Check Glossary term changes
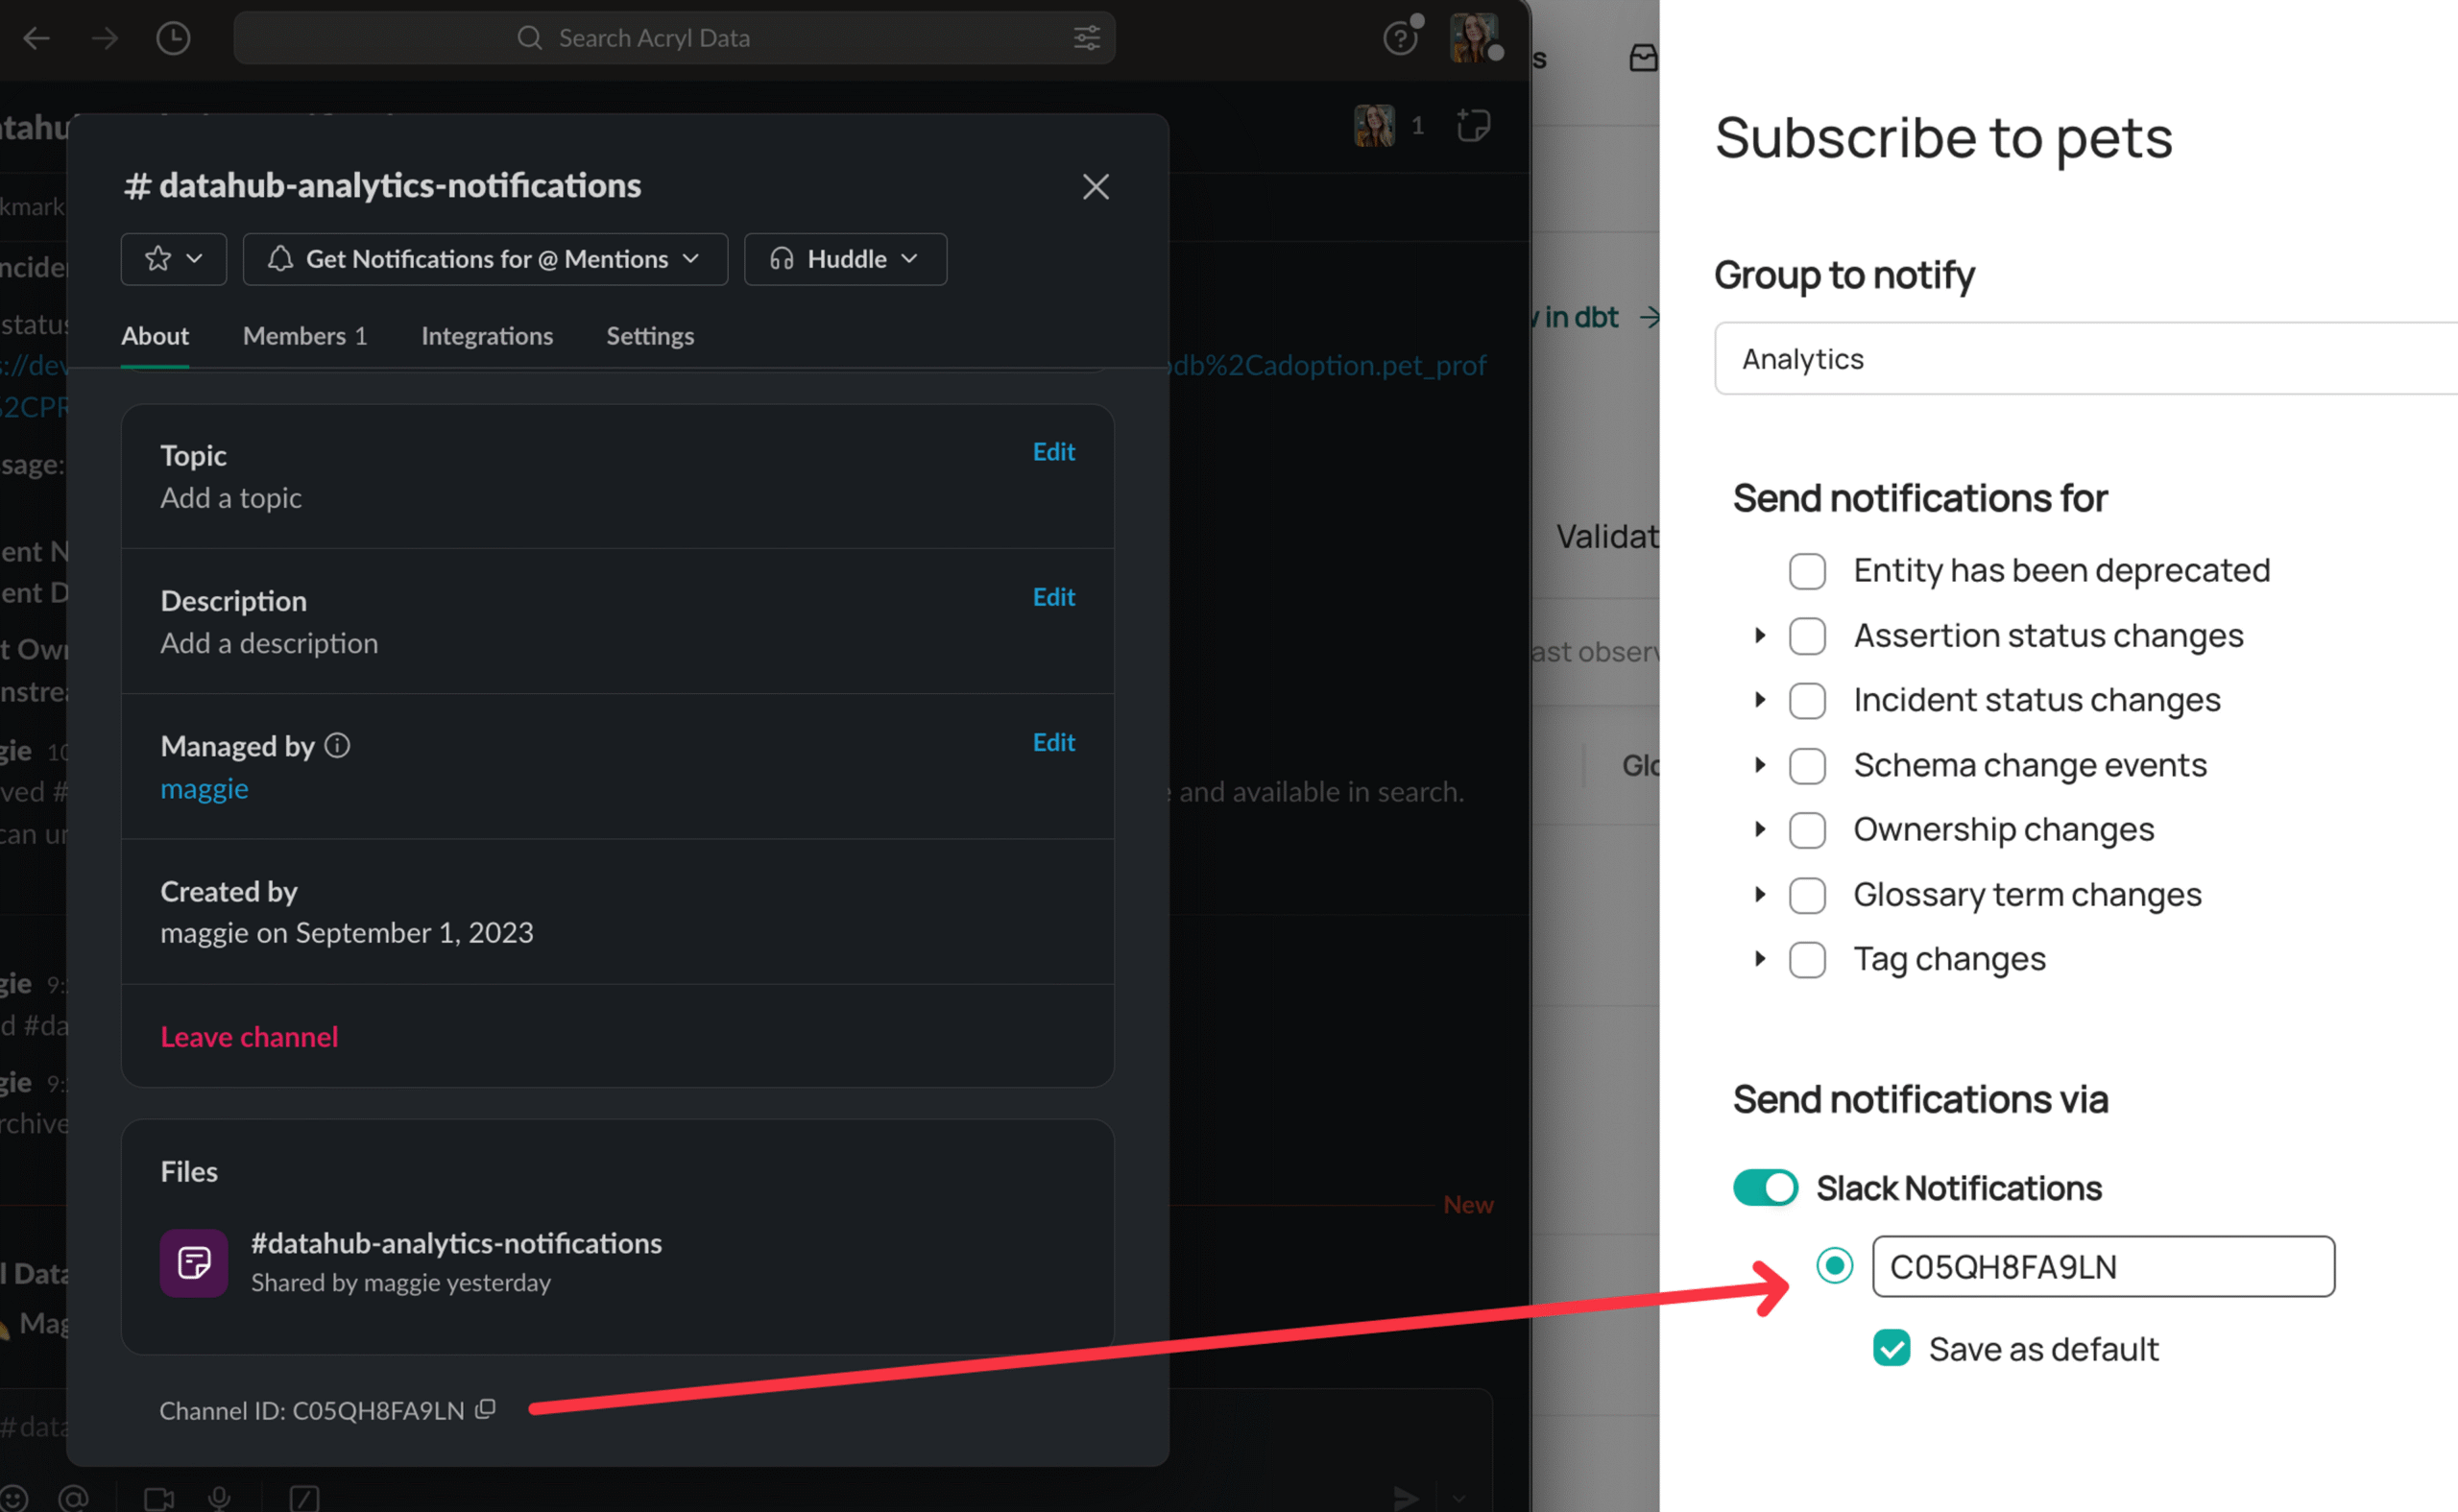This screenshot has height=1512, width=2458. [x=1807, y=895]
